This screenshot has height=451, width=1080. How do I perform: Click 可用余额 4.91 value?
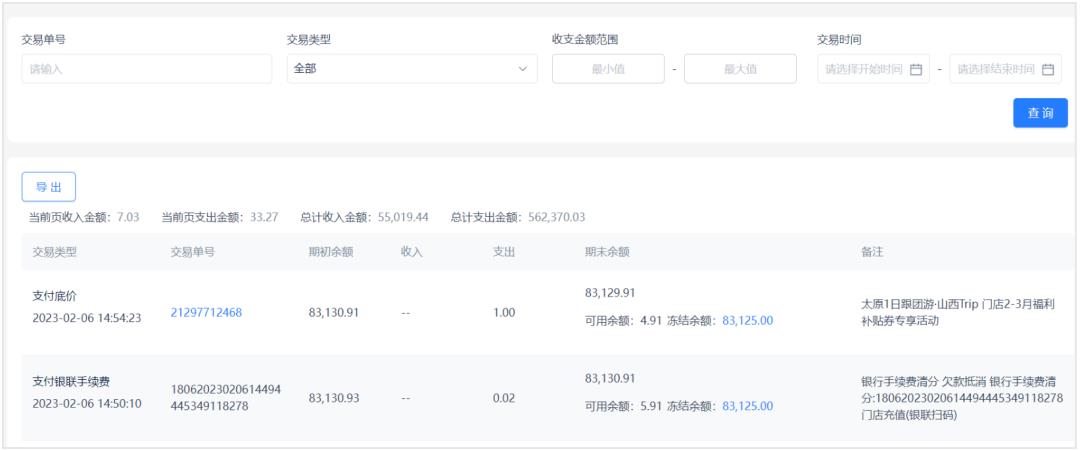(x=651, y=320)
